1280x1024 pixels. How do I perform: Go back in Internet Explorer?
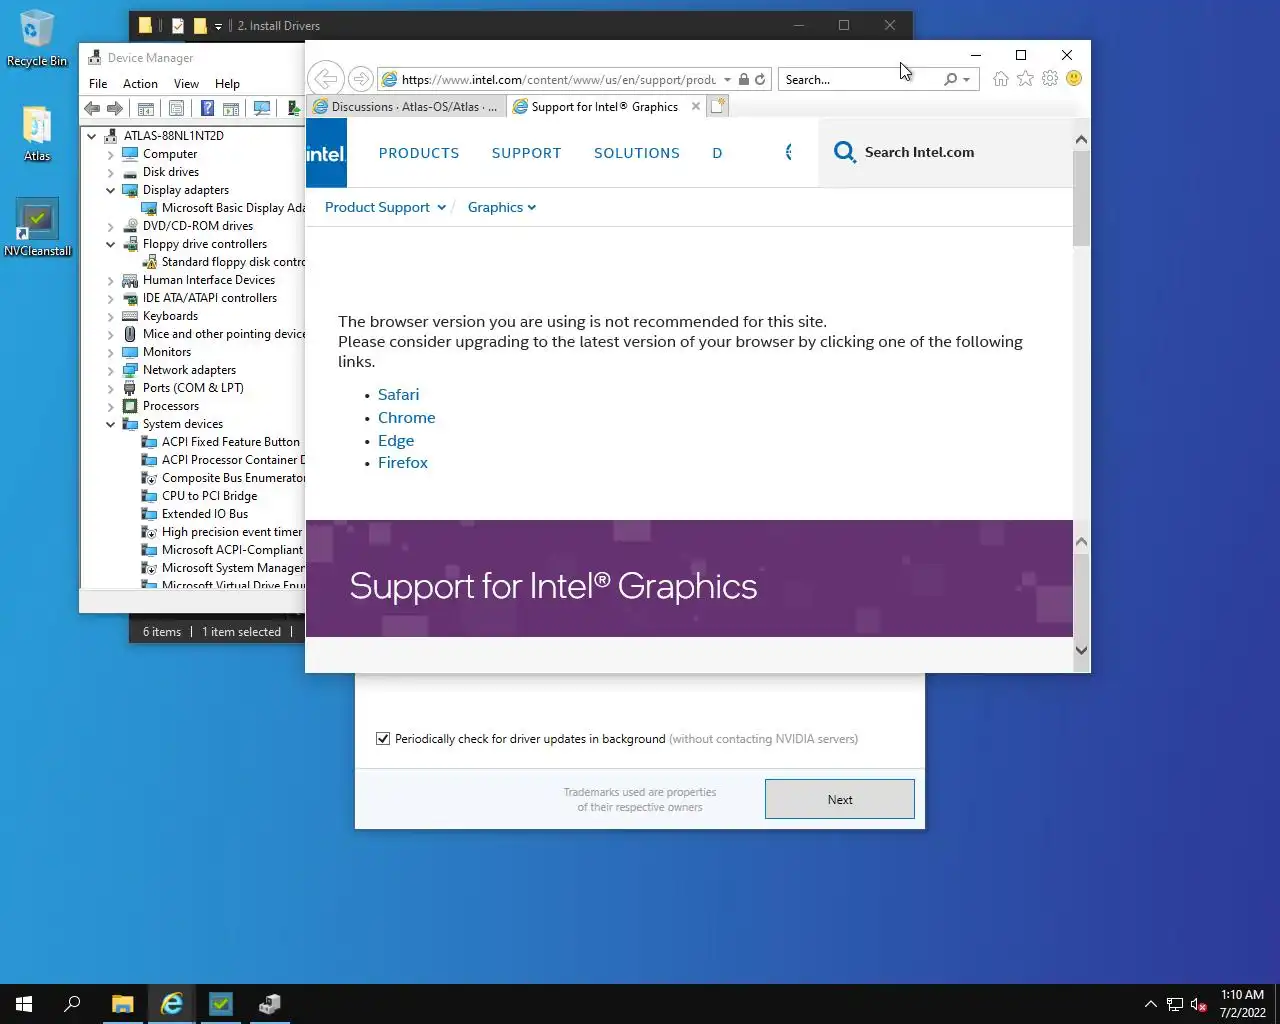point(326,79)
